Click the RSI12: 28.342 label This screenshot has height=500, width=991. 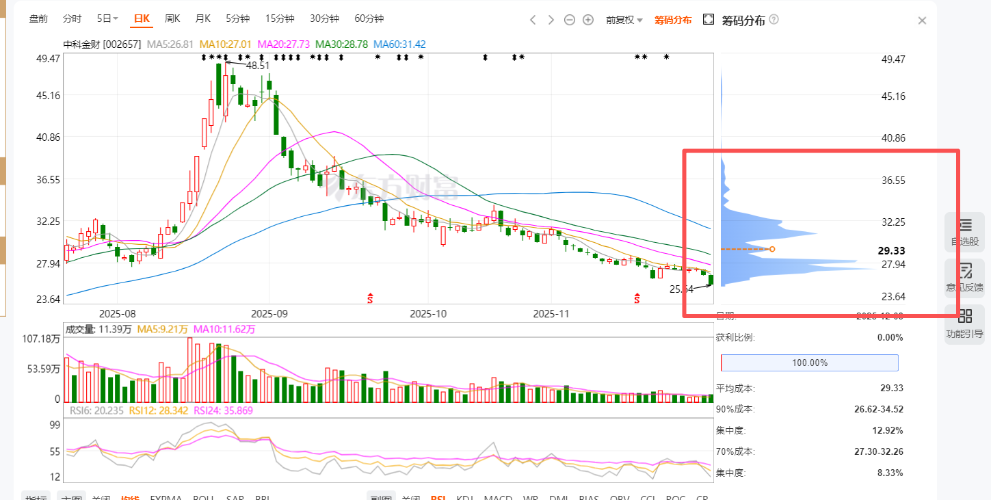(x=158, y=410)
